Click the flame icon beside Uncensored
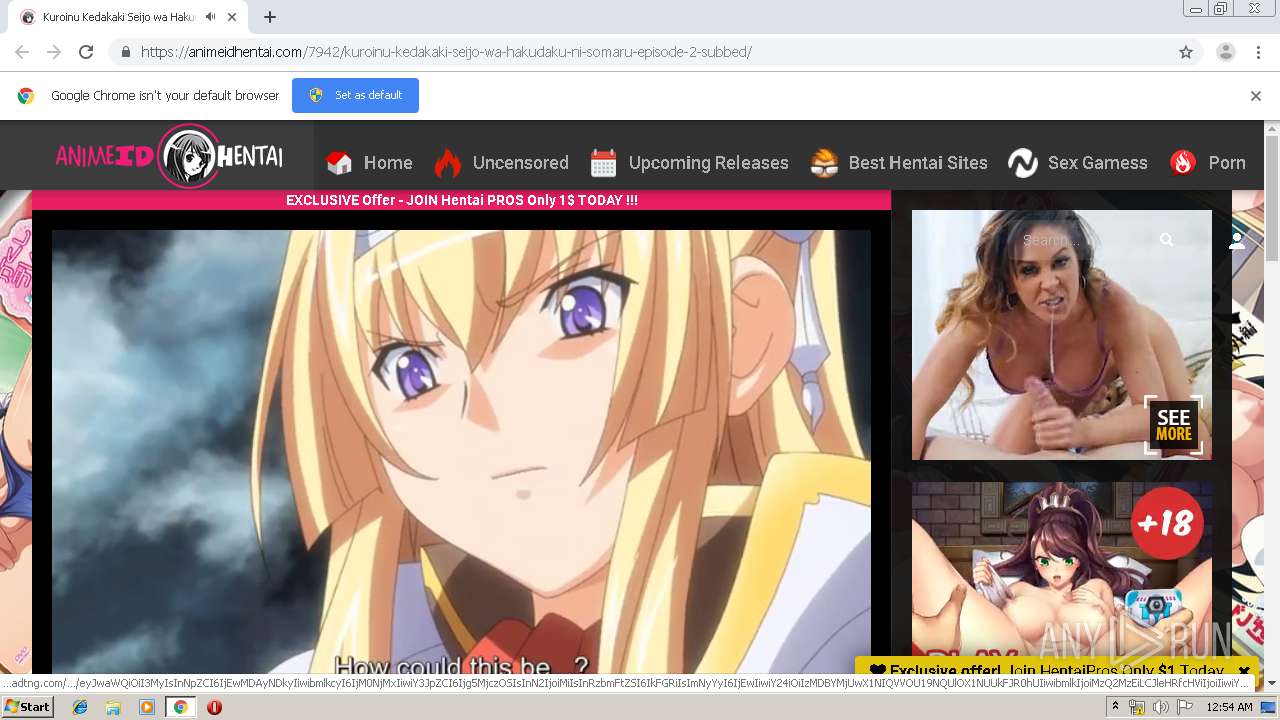1280x720 pixels. [x=447, y=162]
